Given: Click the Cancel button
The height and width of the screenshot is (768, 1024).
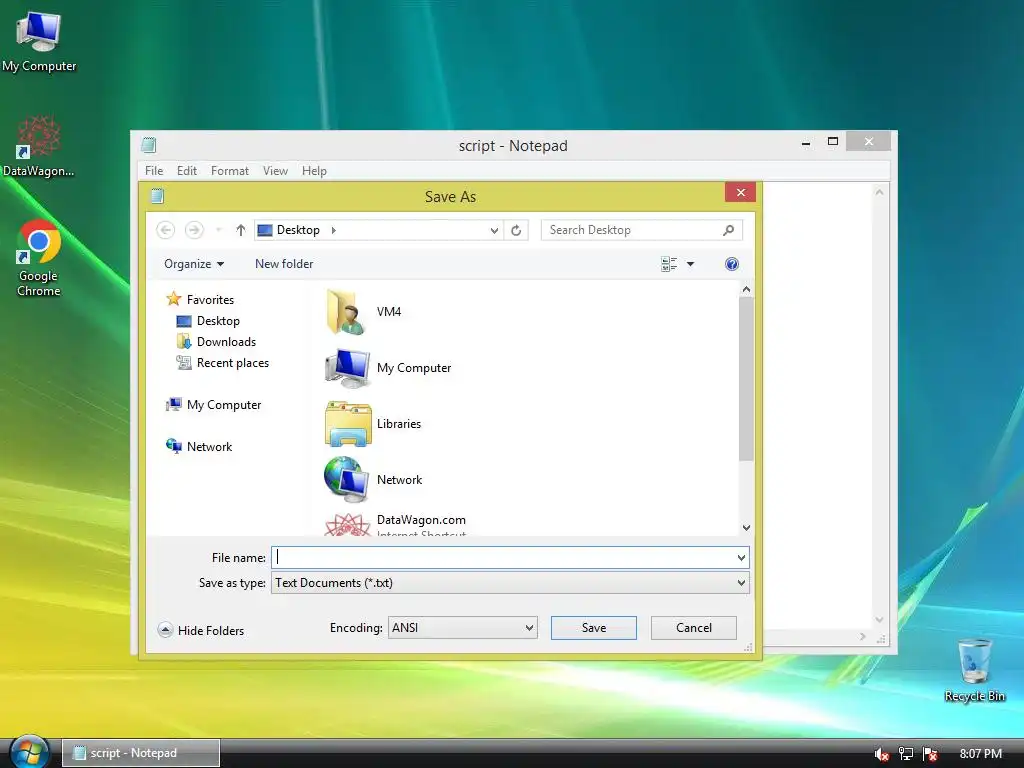Looking at the screenshot, I should click(694, 628).
